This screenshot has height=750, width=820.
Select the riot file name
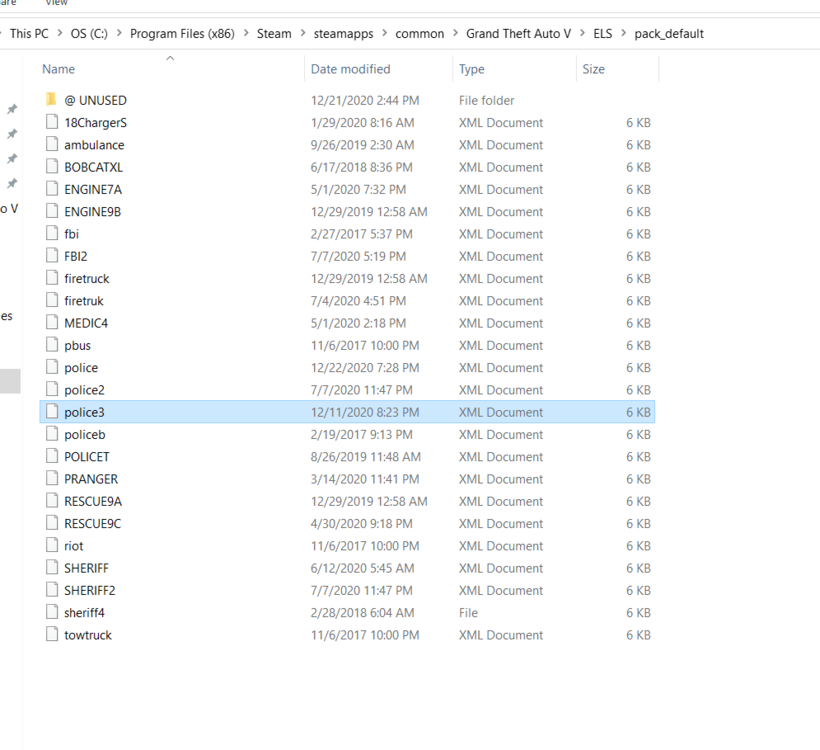[x=74, y=546]
